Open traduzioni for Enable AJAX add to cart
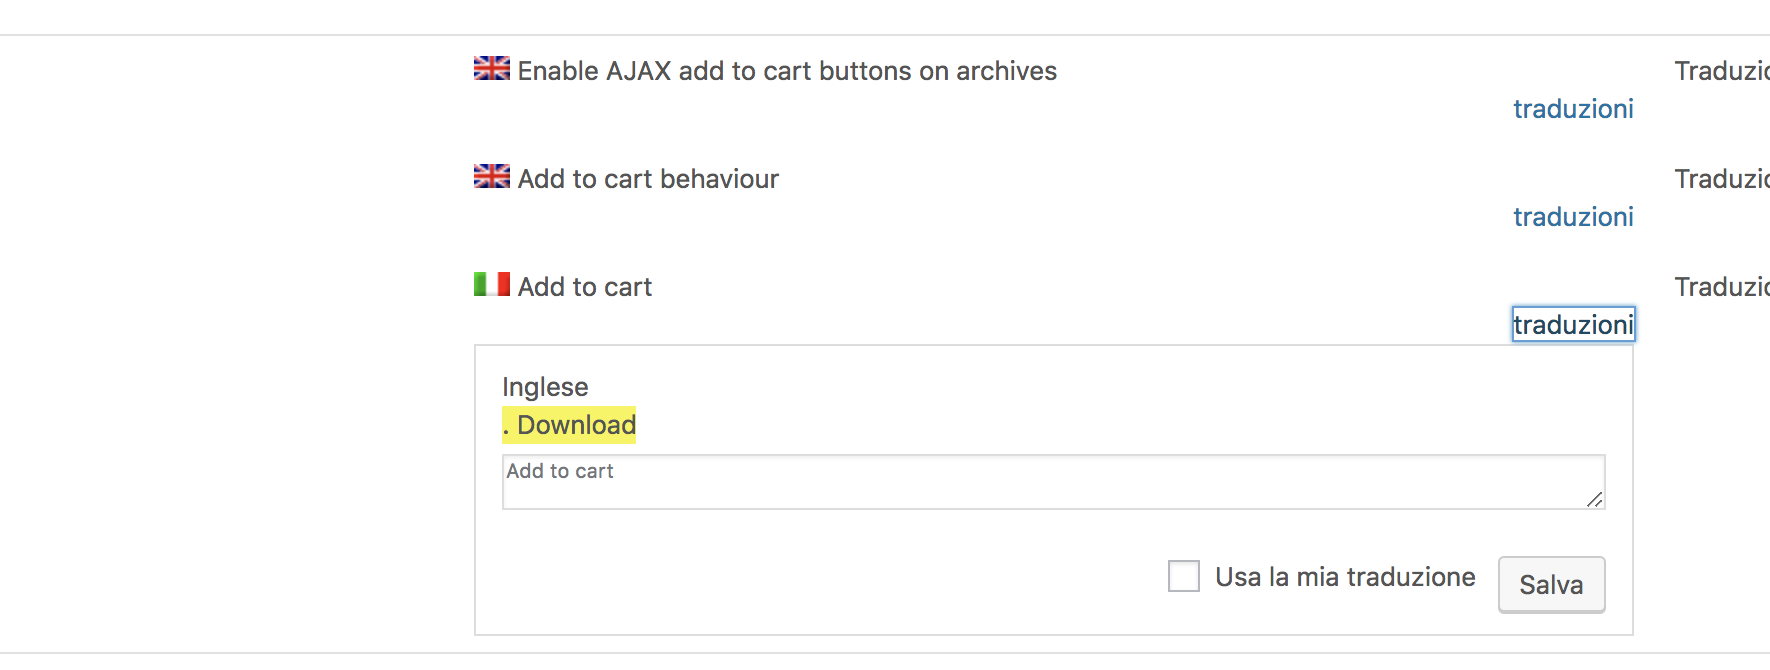 point(1573,109)
